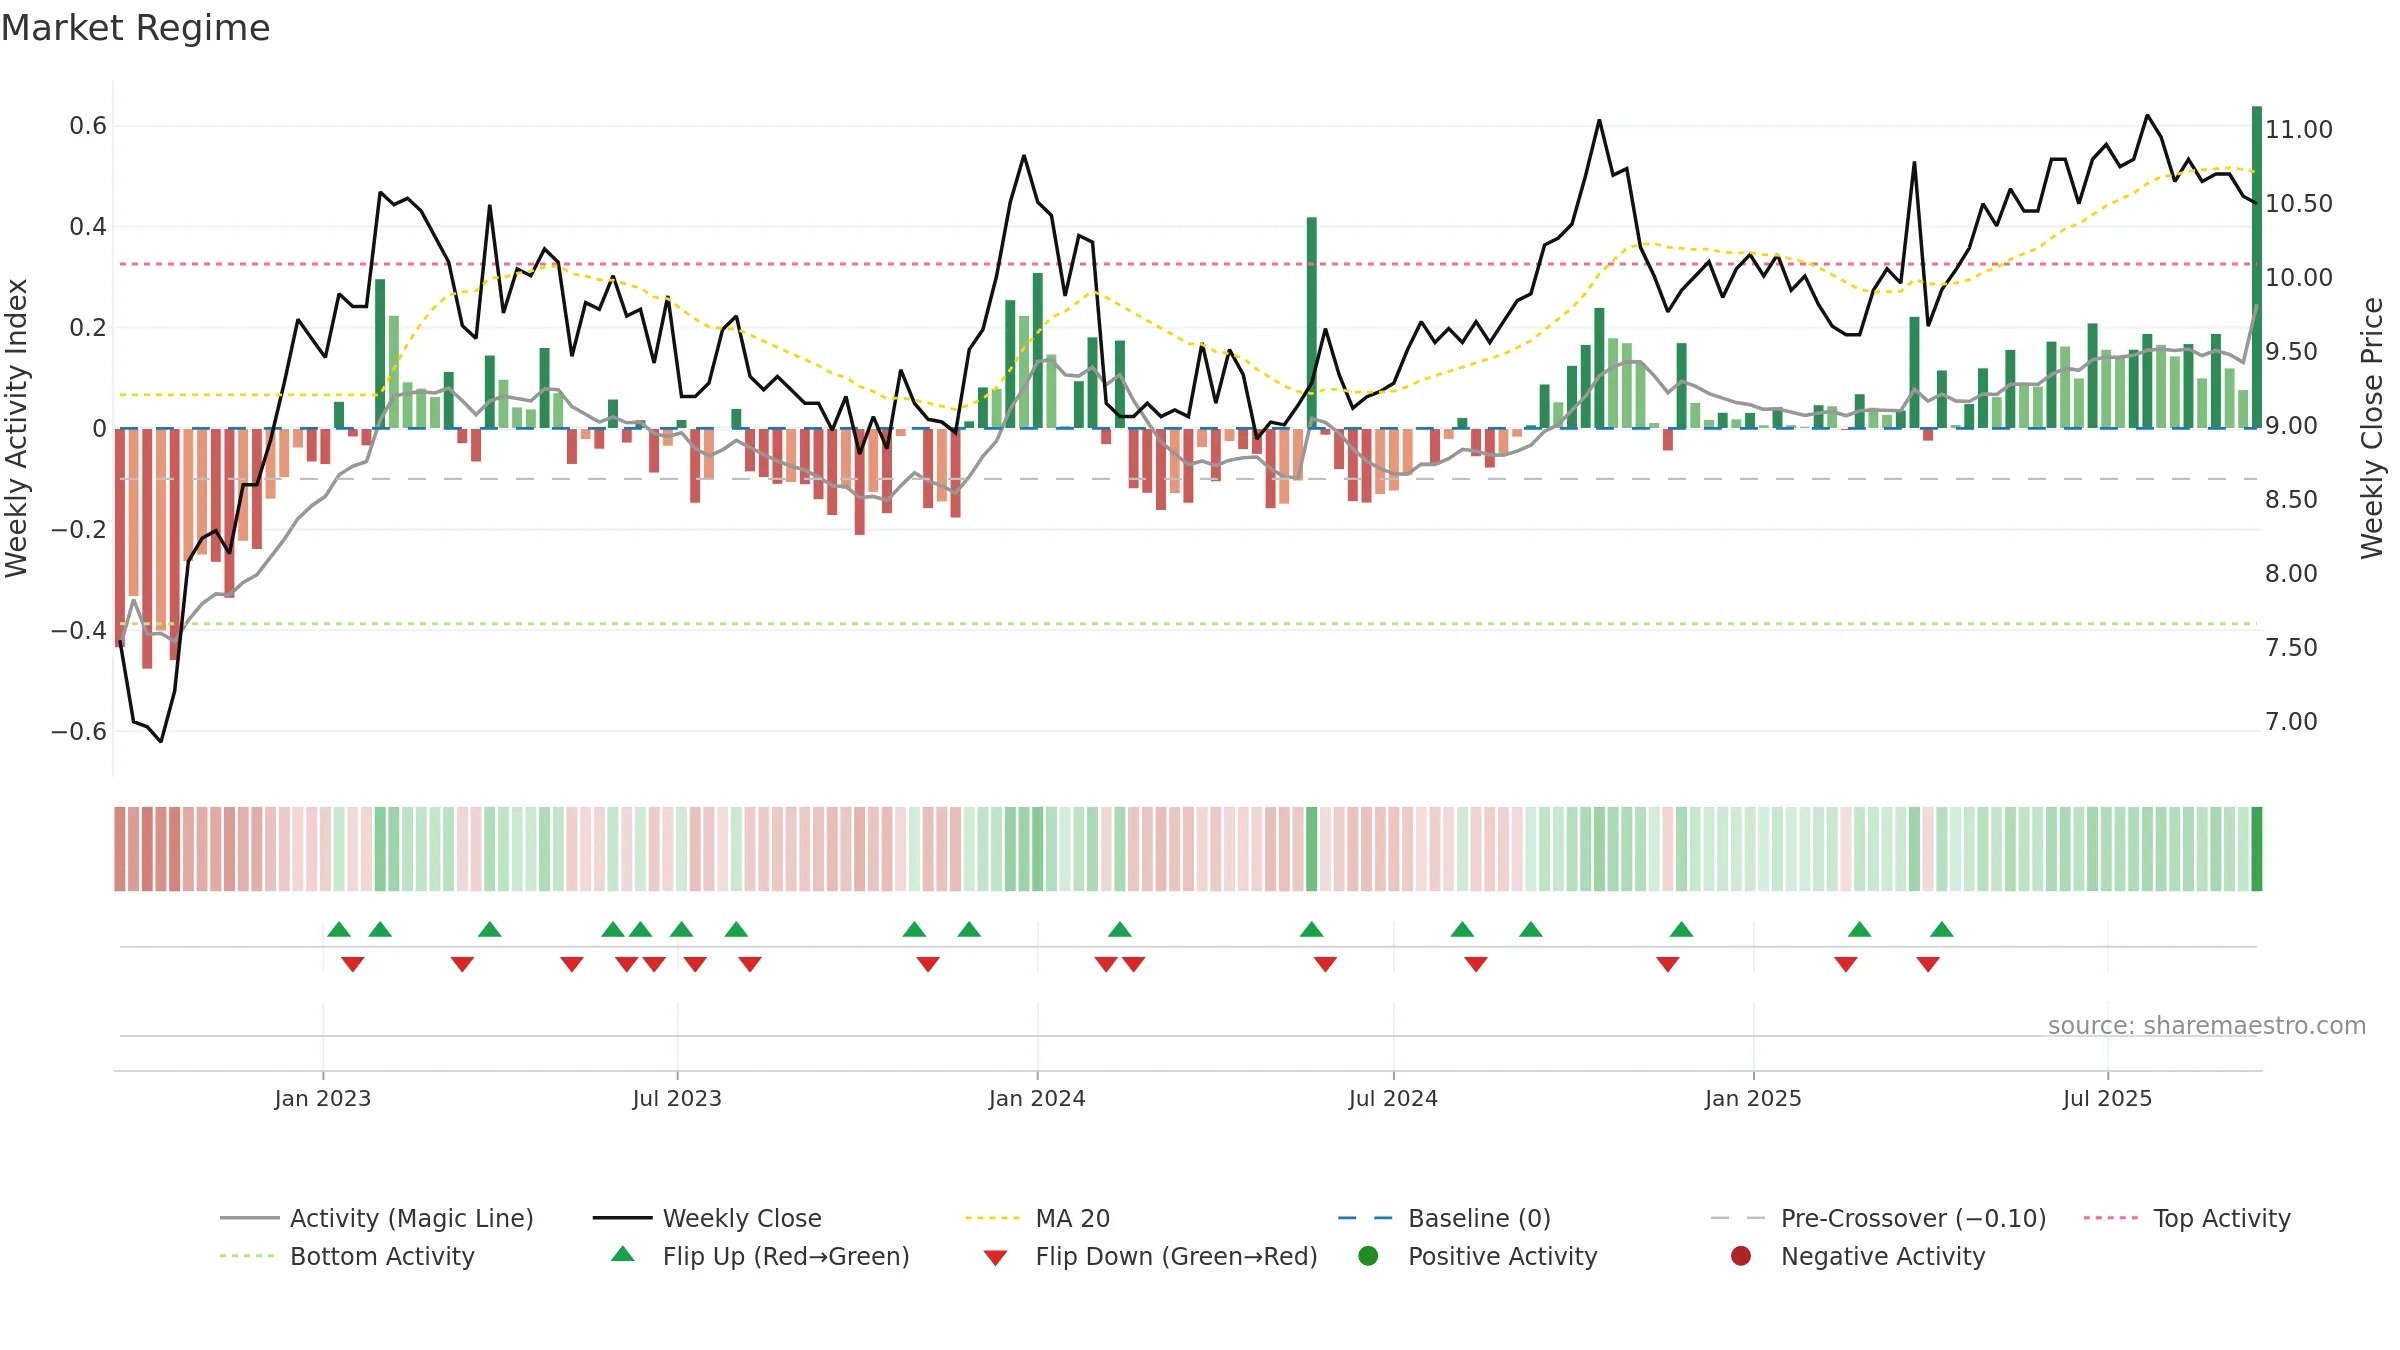The height and width of the screenshot is (1350, 2400).
Task: Toggle Top Activity legend entry
Action: point(2187,1218)
